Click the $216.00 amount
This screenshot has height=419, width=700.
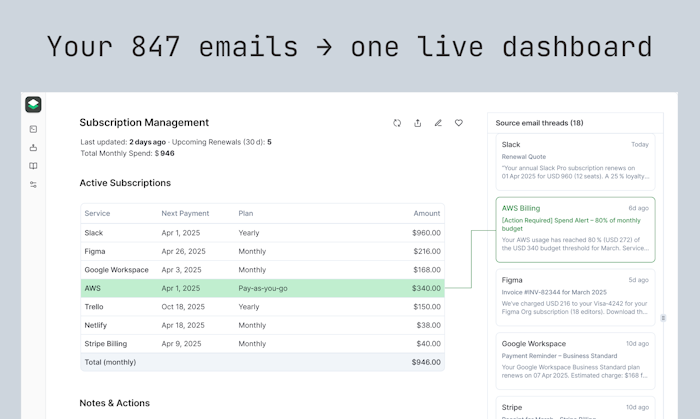tap(427, 251)
